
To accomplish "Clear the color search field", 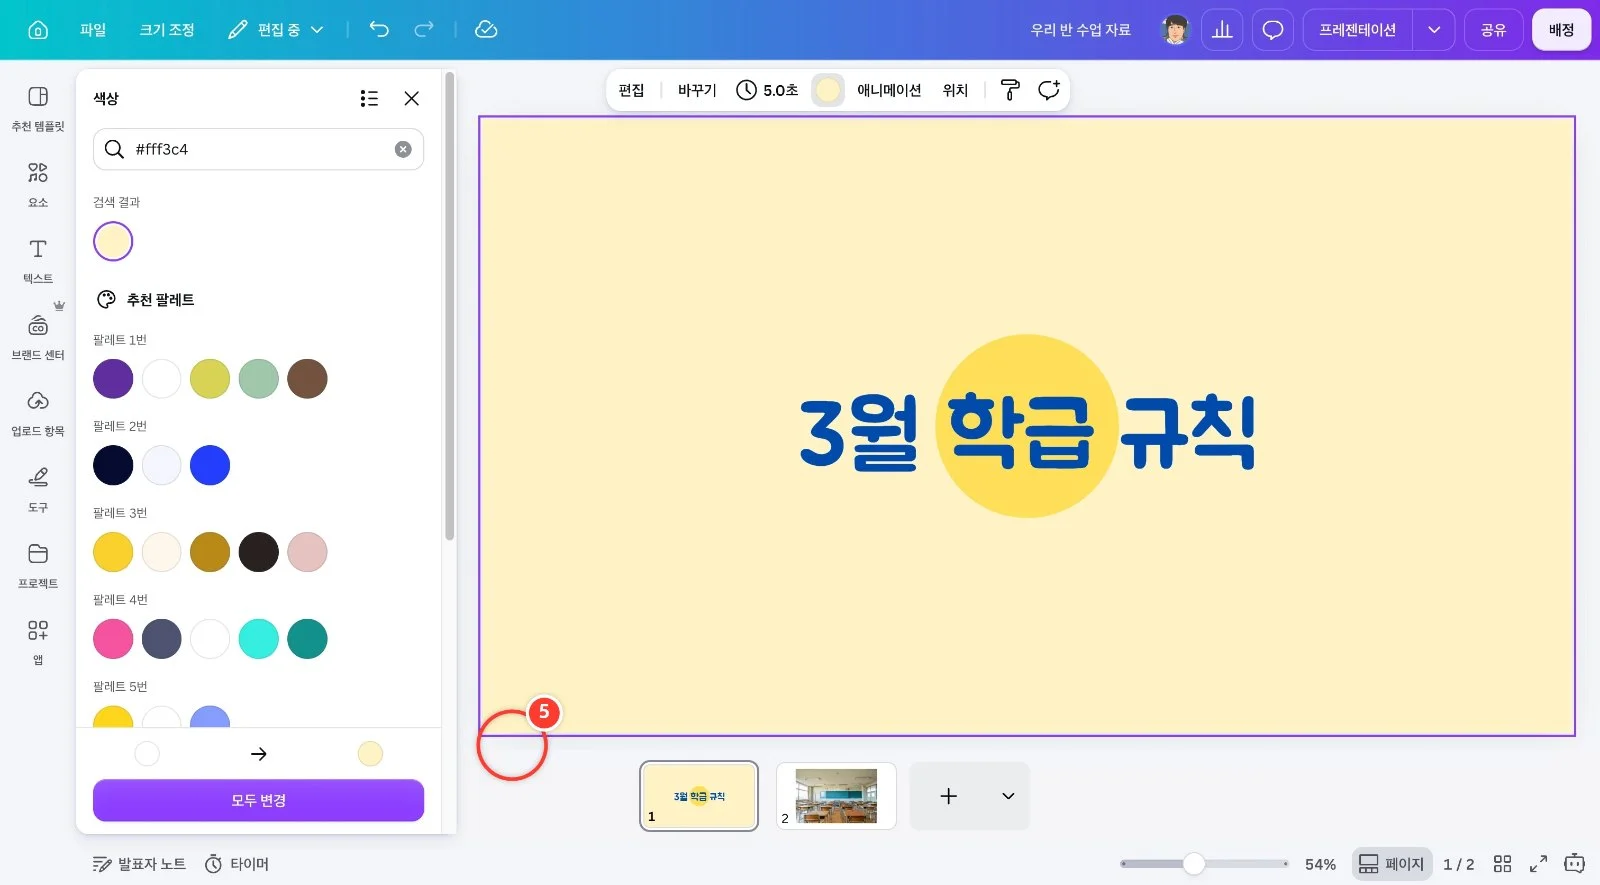I will (x=403, y=149).
